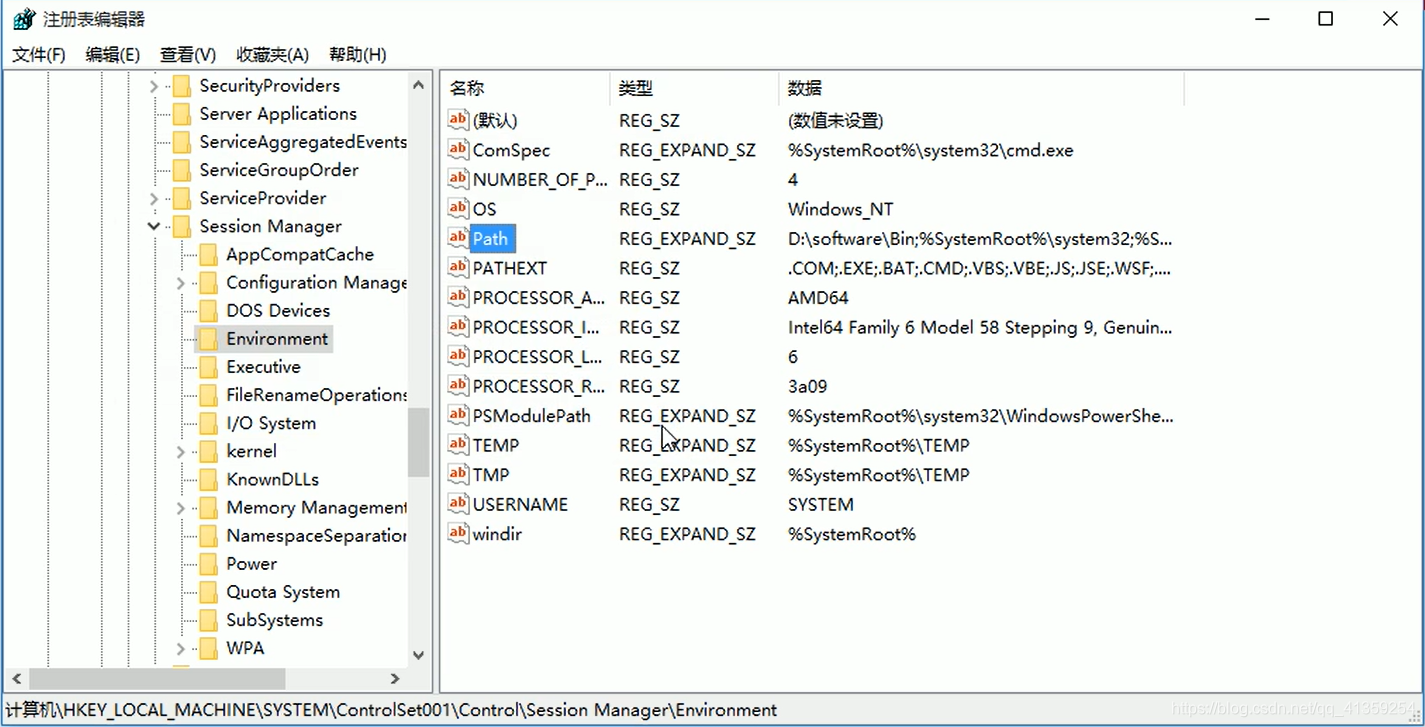The width and height of the screenshot is (1425, 727).
Task: Click the Windows_NT data cell
Action: point(840,209)
